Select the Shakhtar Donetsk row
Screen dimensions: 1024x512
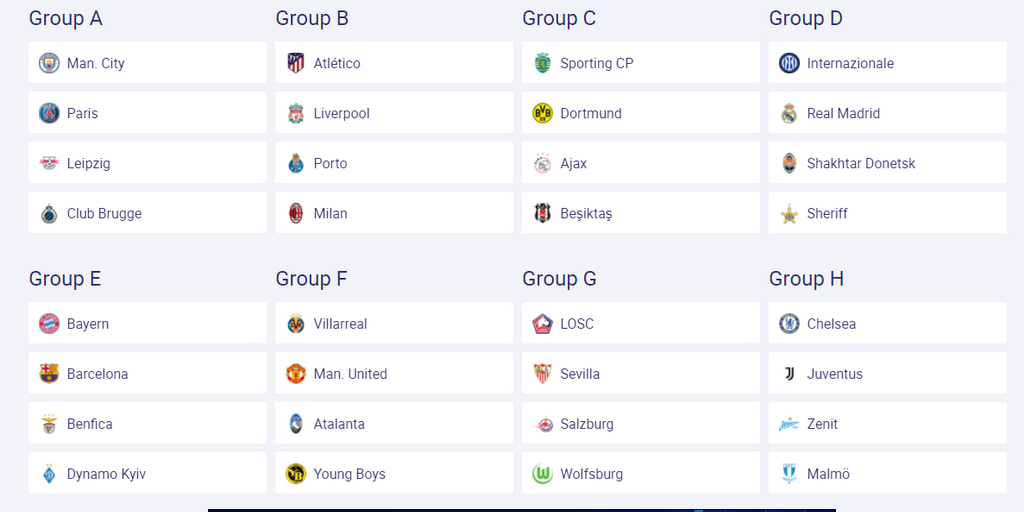(x=888, y=163)
